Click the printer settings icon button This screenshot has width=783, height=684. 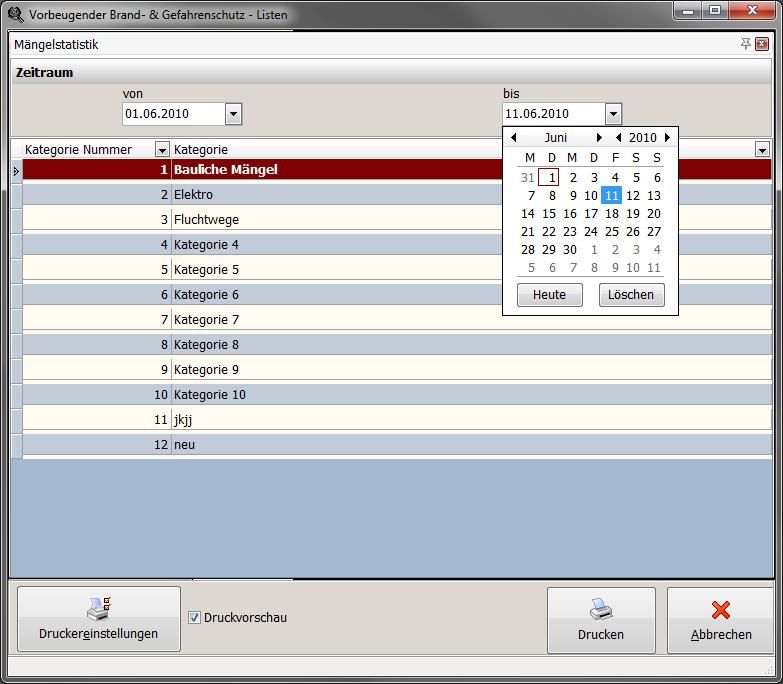click(98, 619)
